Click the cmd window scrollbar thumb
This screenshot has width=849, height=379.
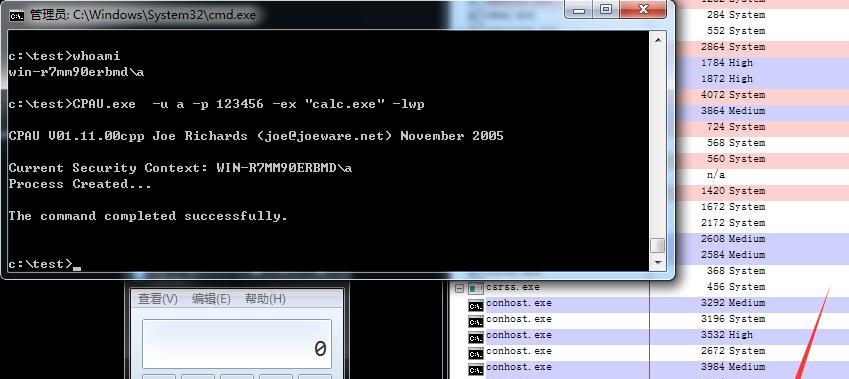[658, 245]
